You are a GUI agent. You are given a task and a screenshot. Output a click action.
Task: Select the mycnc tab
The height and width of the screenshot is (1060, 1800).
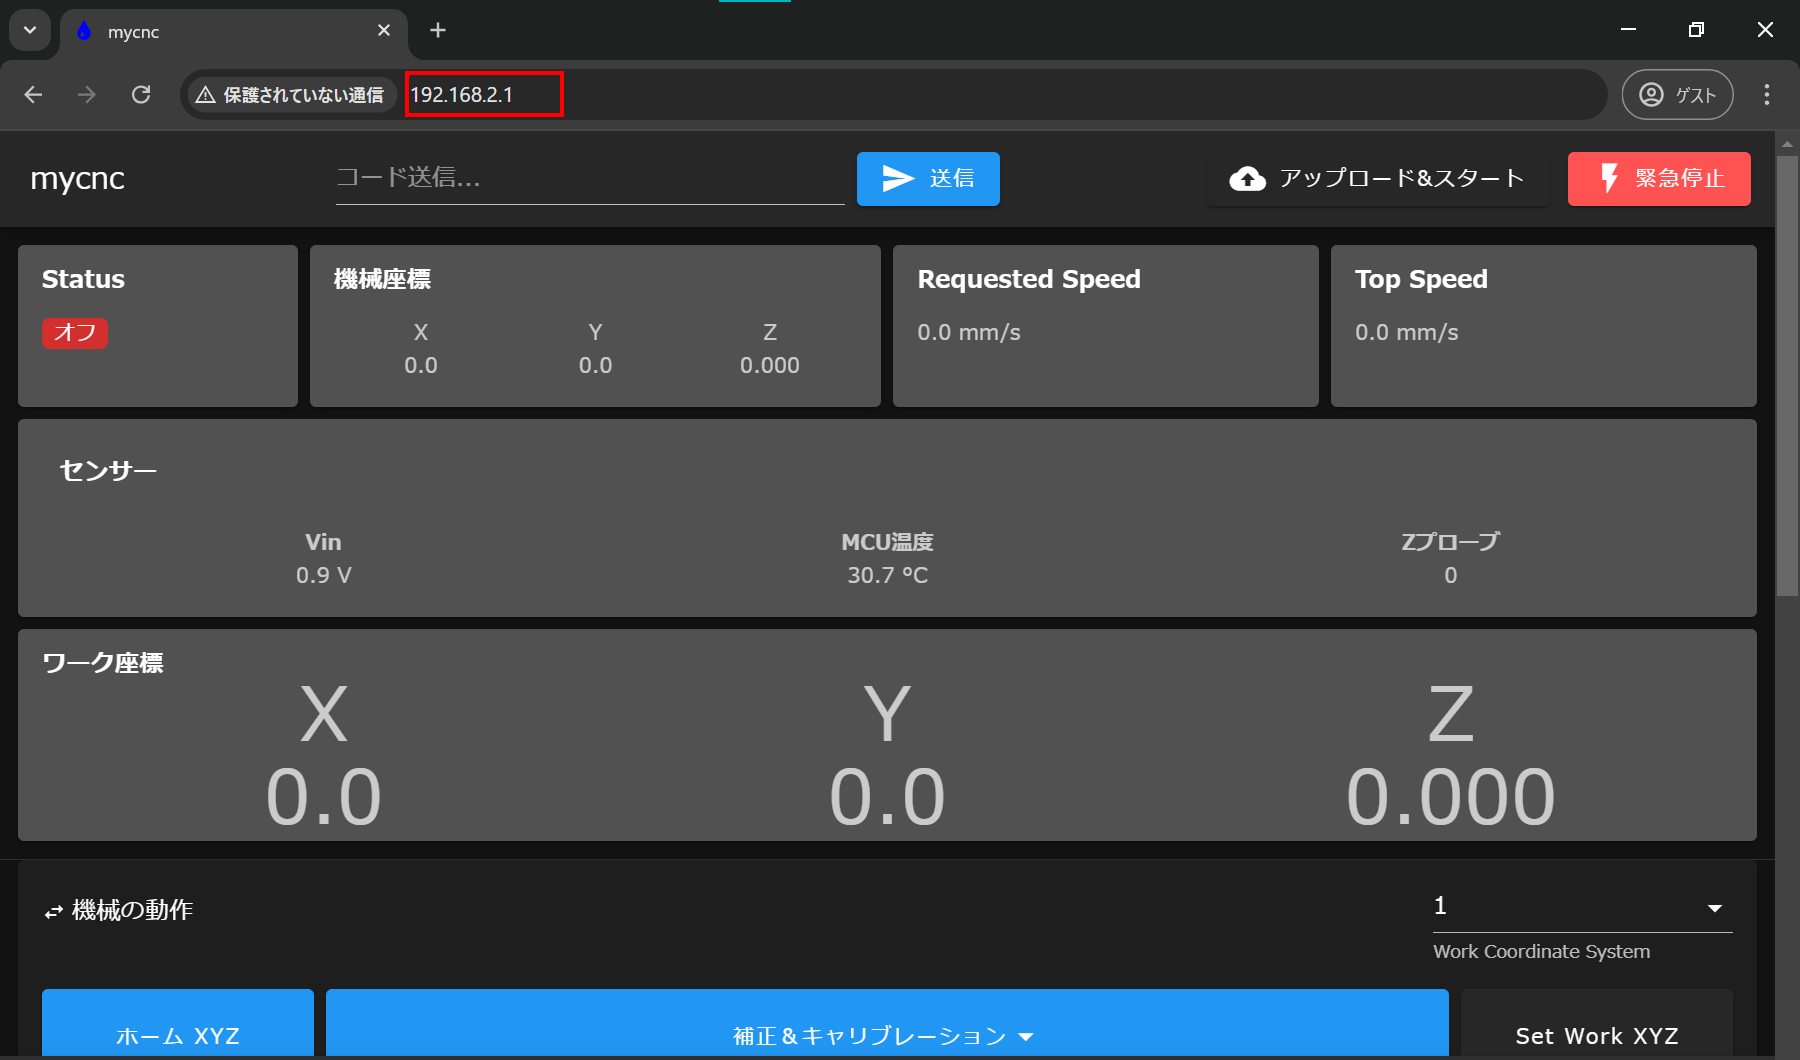click(234, 32)
